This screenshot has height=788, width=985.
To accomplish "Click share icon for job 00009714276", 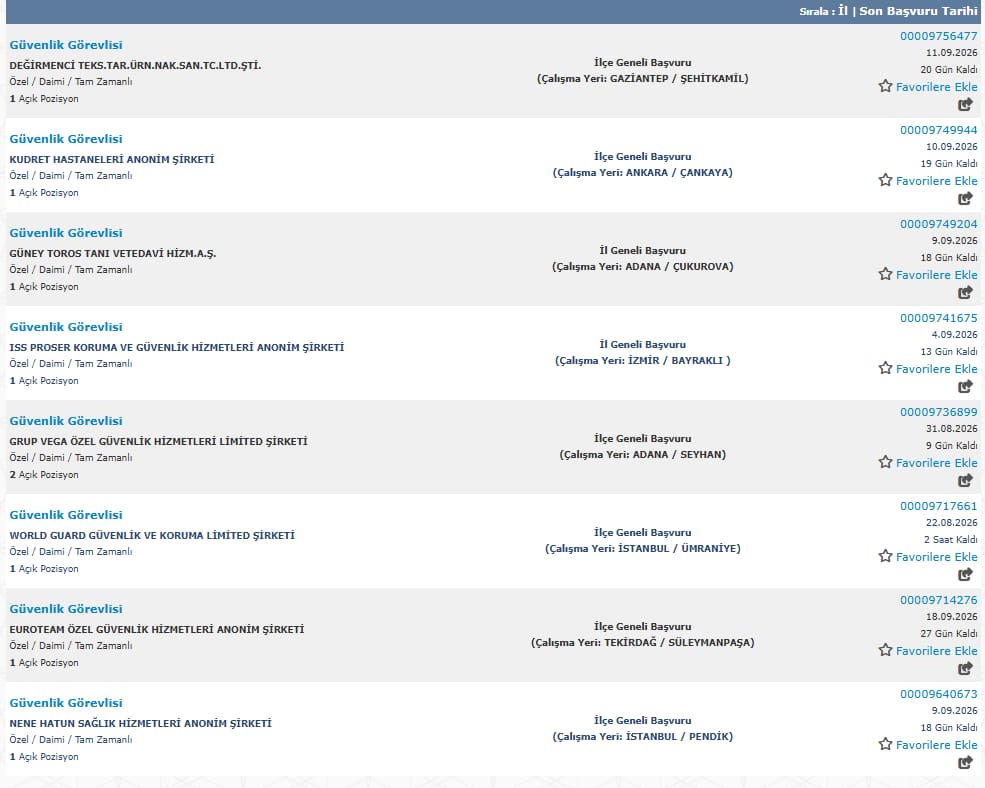I will 965,669.
